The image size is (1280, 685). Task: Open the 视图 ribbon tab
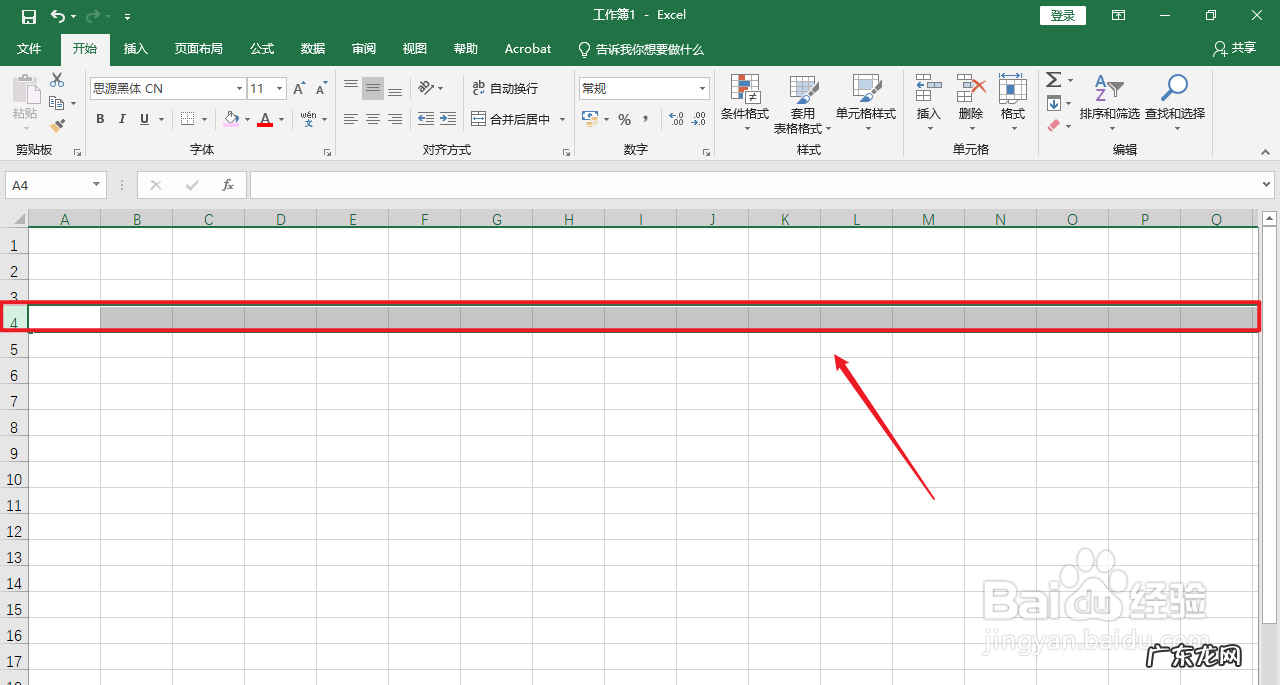click(414, 48)
